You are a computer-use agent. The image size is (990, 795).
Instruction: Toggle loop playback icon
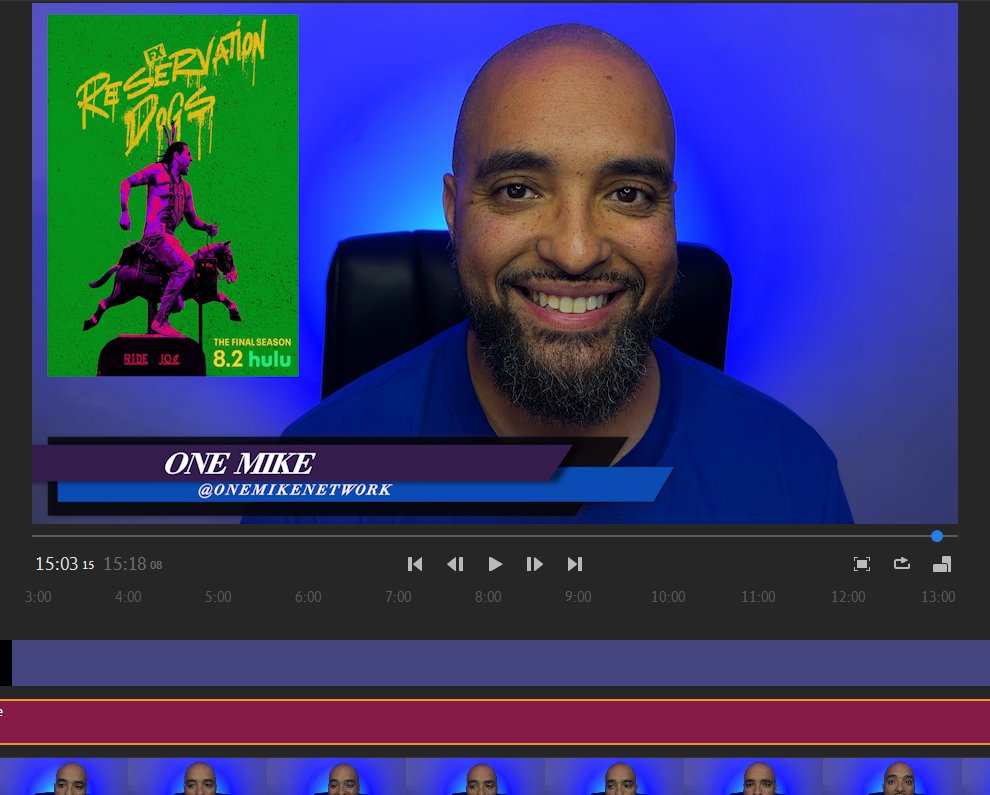pos(902,563)
